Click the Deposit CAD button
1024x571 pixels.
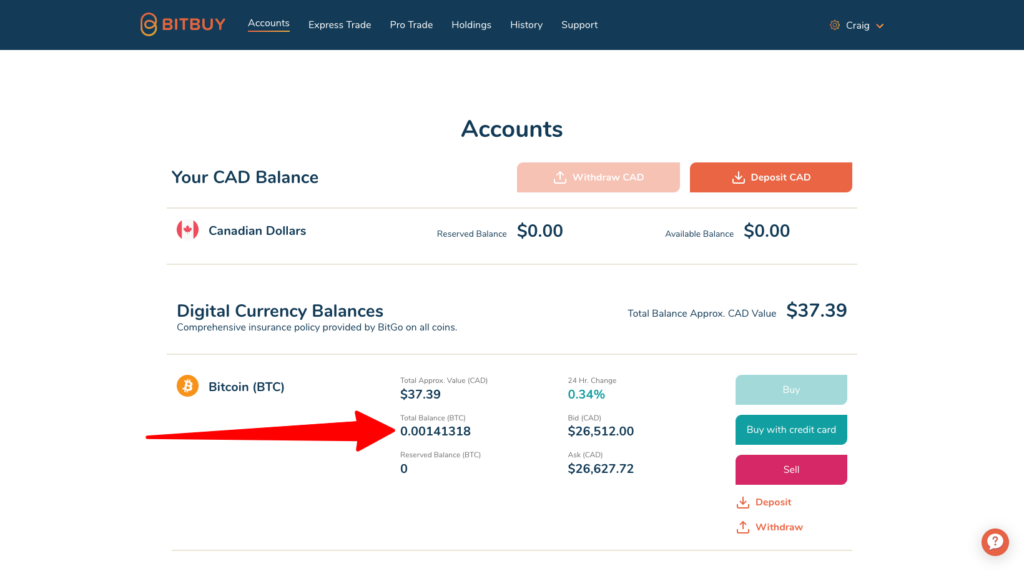point(771,177)
